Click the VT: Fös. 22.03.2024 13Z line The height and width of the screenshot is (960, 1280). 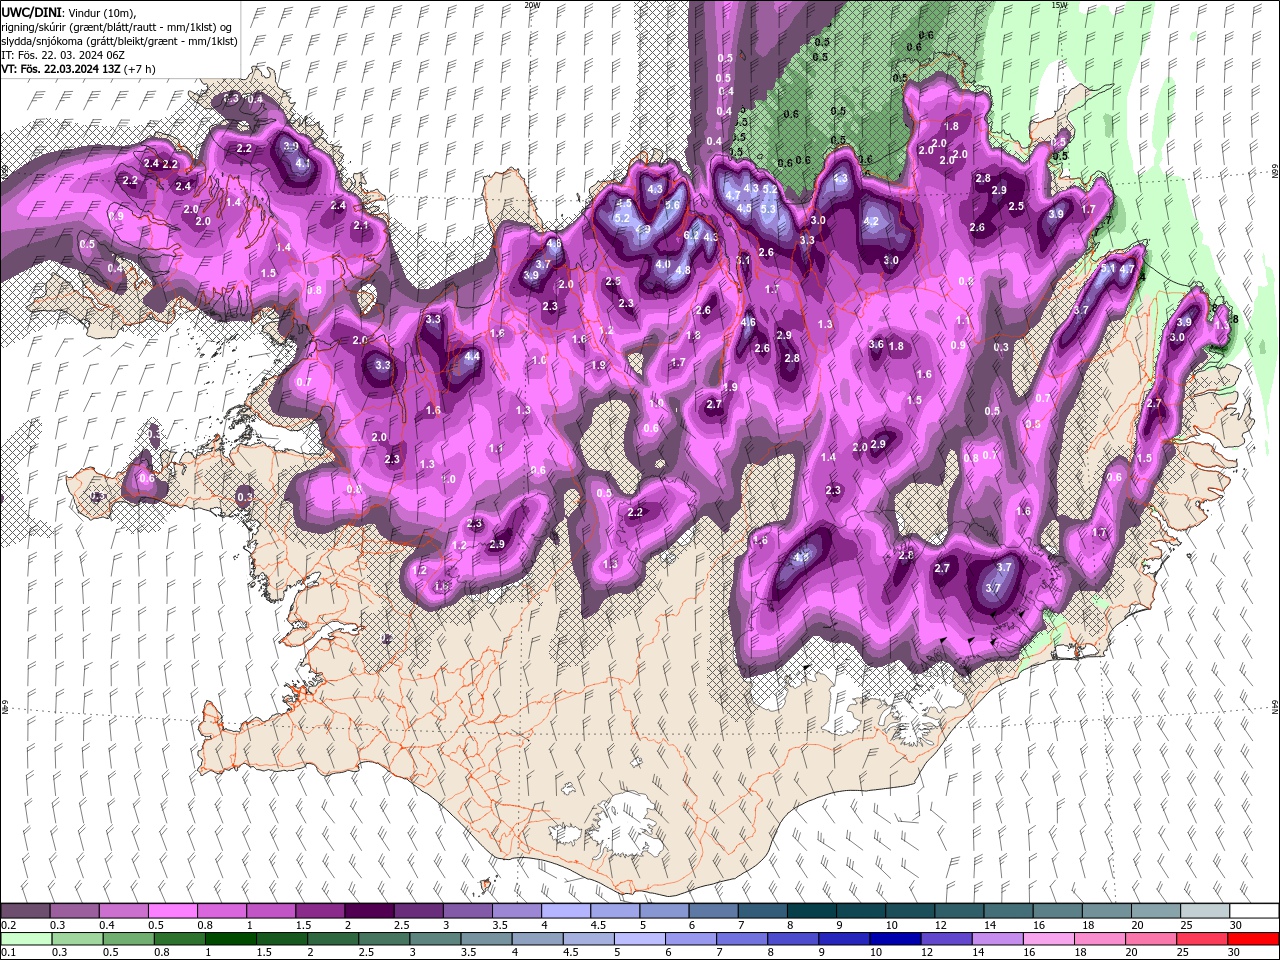coord(78,69)
